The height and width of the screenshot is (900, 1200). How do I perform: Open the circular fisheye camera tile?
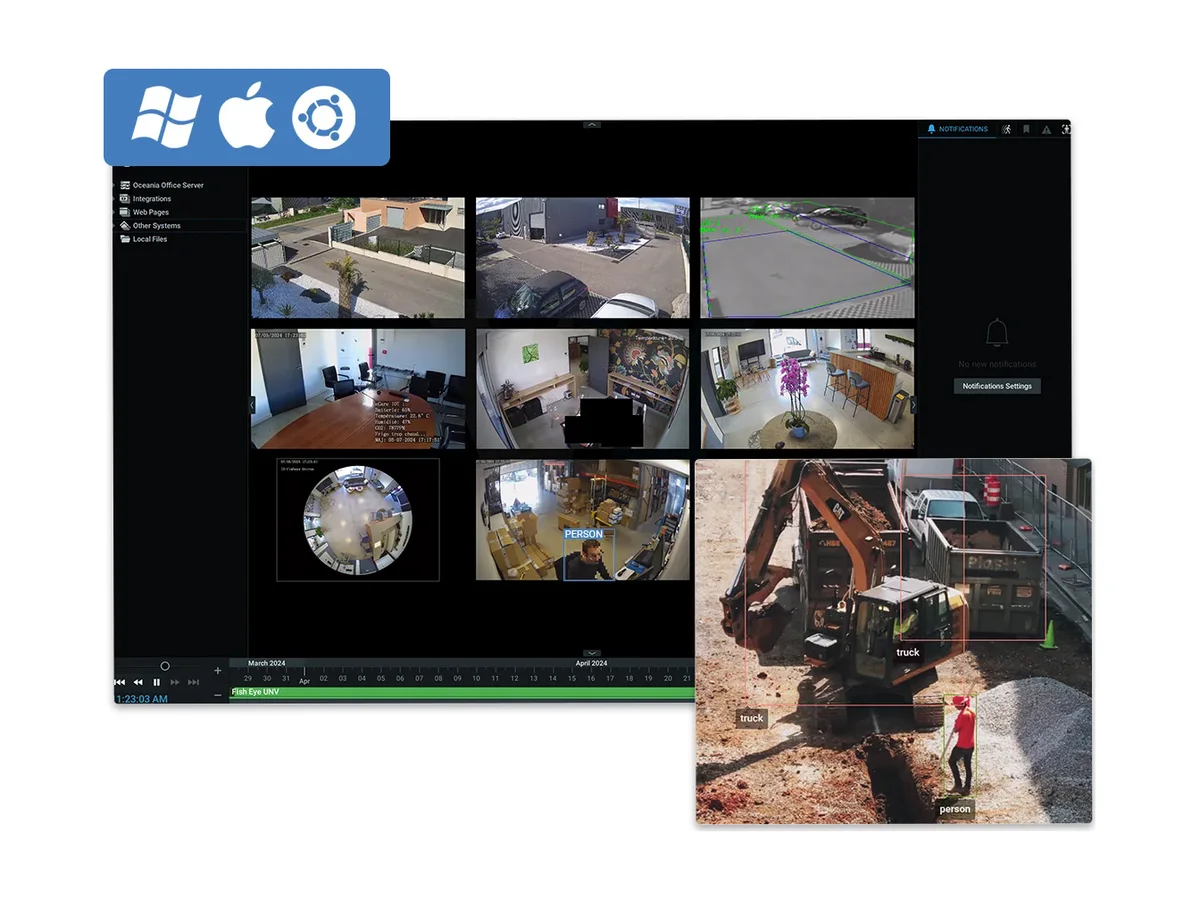coord(358,520)
